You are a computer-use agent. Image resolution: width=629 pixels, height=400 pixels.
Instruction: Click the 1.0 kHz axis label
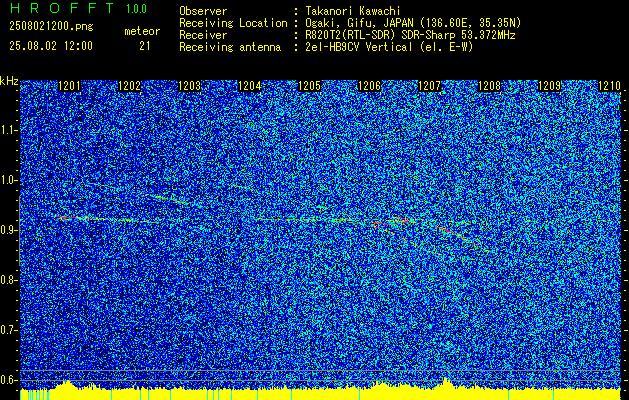(8, 180)
